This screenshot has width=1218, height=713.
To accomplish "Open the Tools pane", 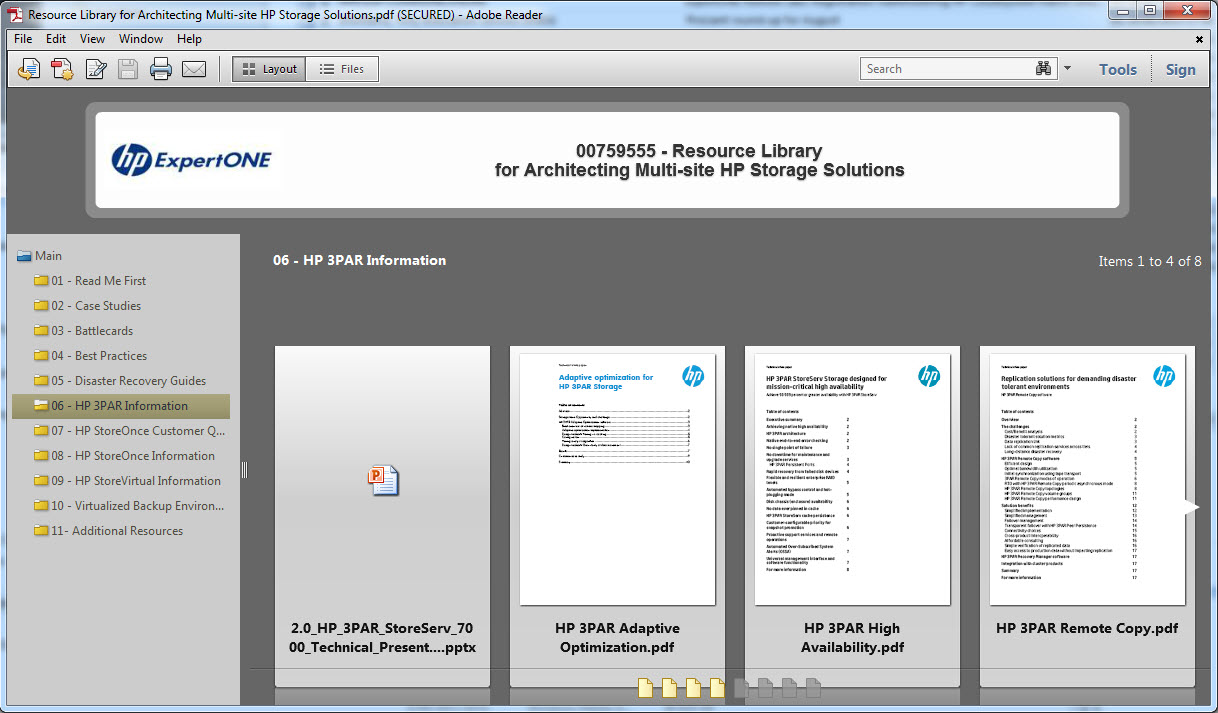I will [x=1118, y=69].
